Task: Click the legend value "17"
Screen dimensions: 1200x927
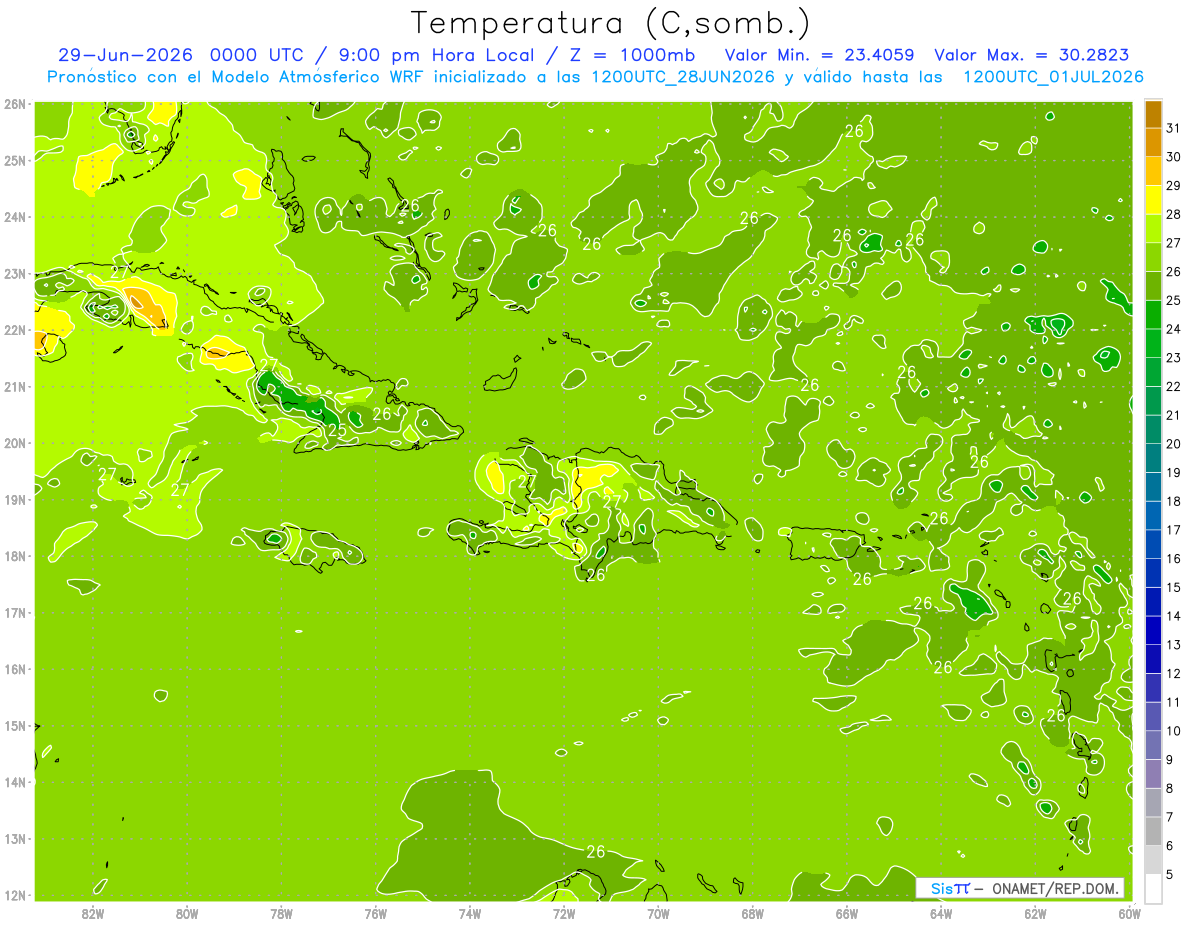Action: pyautogui.click(x=1173, y=530)
